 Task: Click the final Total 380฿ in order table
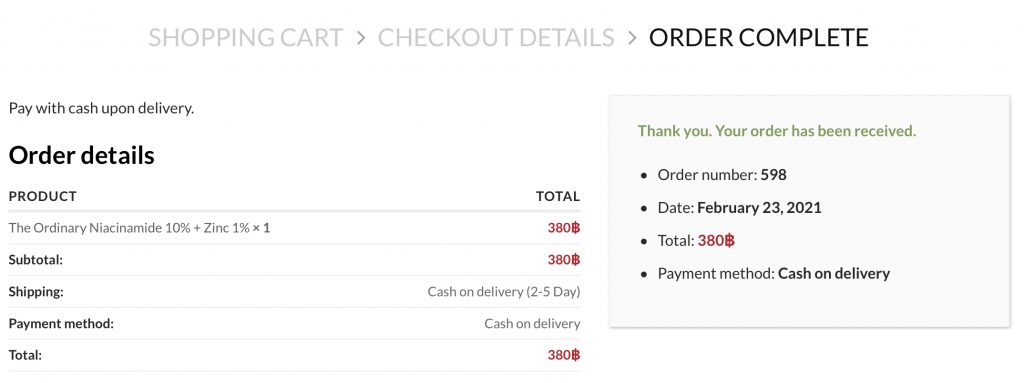(564, 355)
